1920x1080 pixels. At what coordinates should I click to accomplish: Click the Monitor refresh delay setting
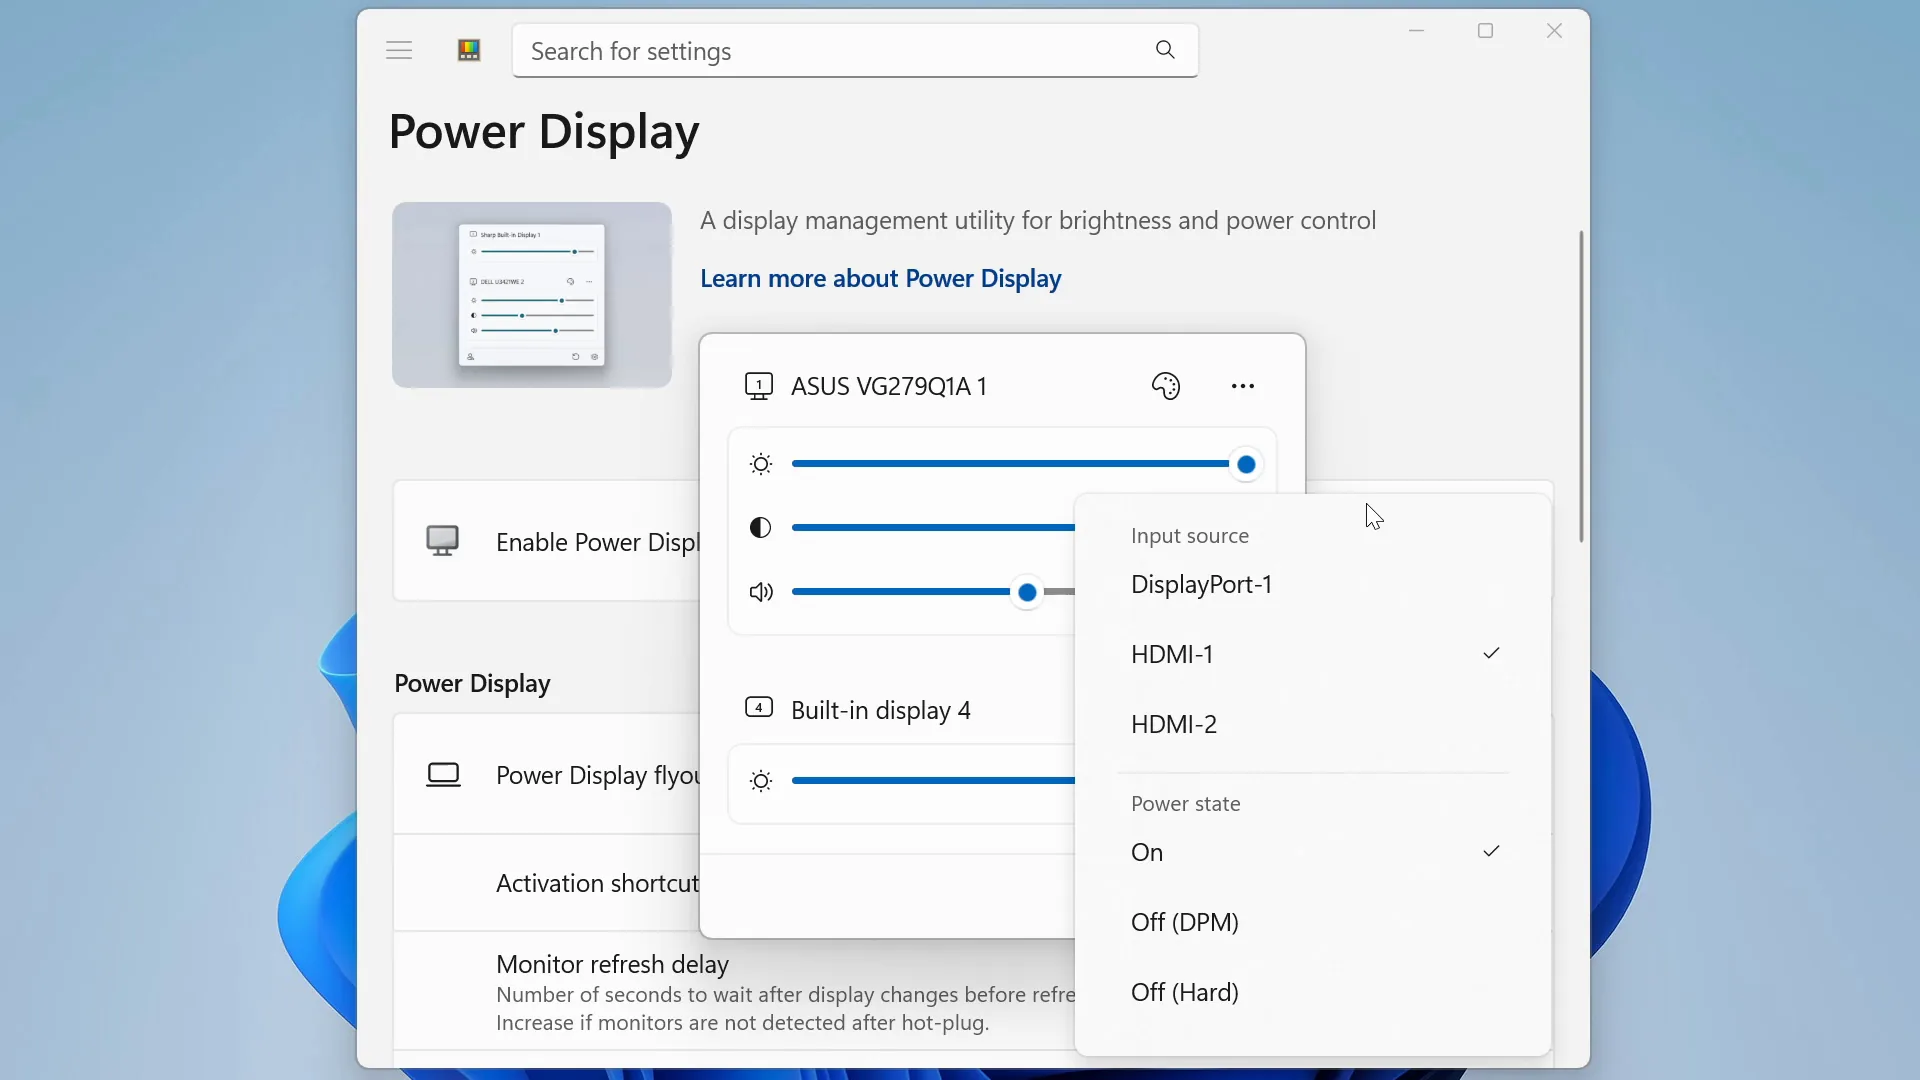tap(735, 991)
